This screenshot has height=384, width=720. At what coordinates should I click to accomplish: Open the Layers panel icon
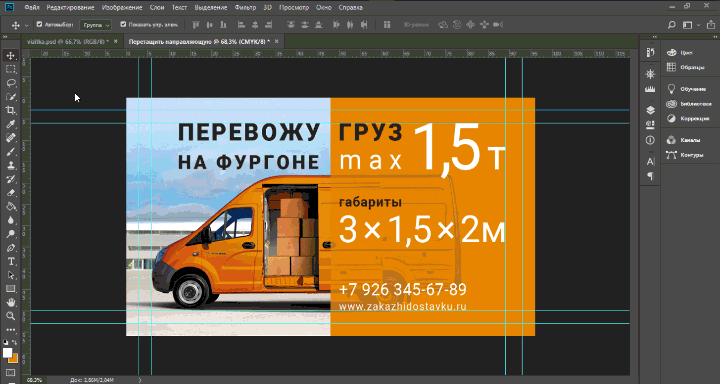tap(650, 110)
